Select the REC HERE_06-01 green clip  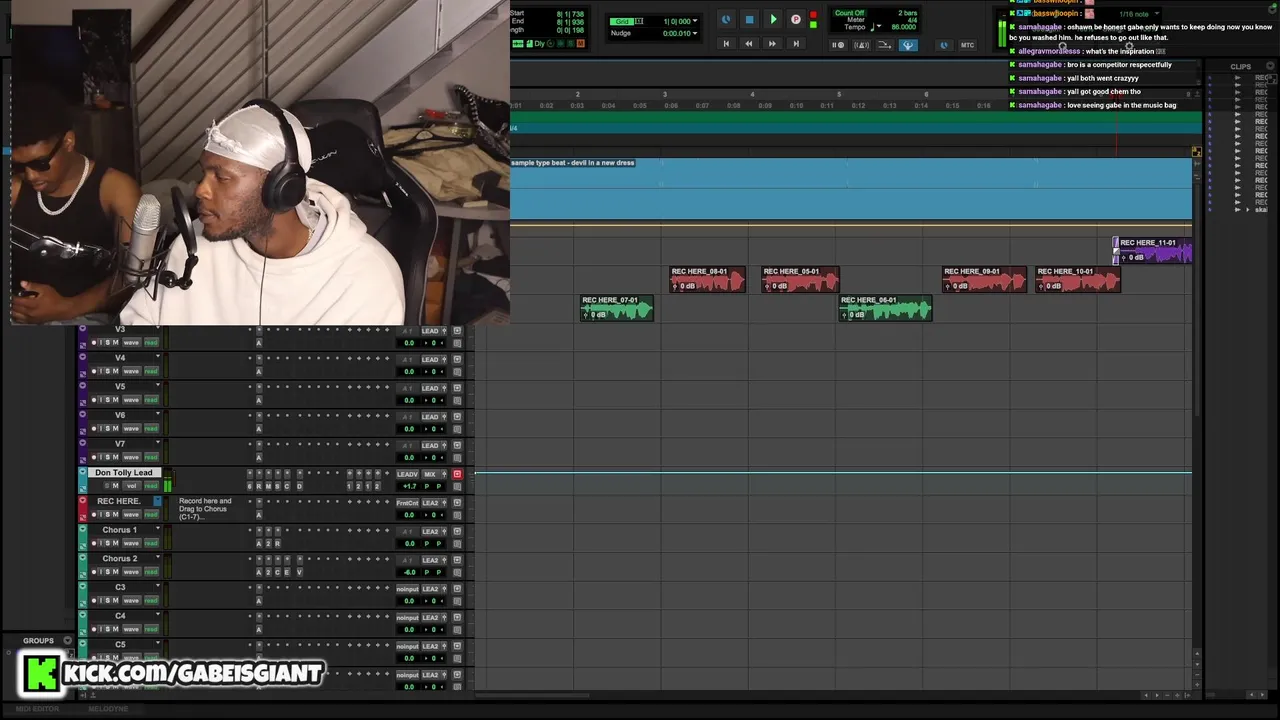coord(886,309)
